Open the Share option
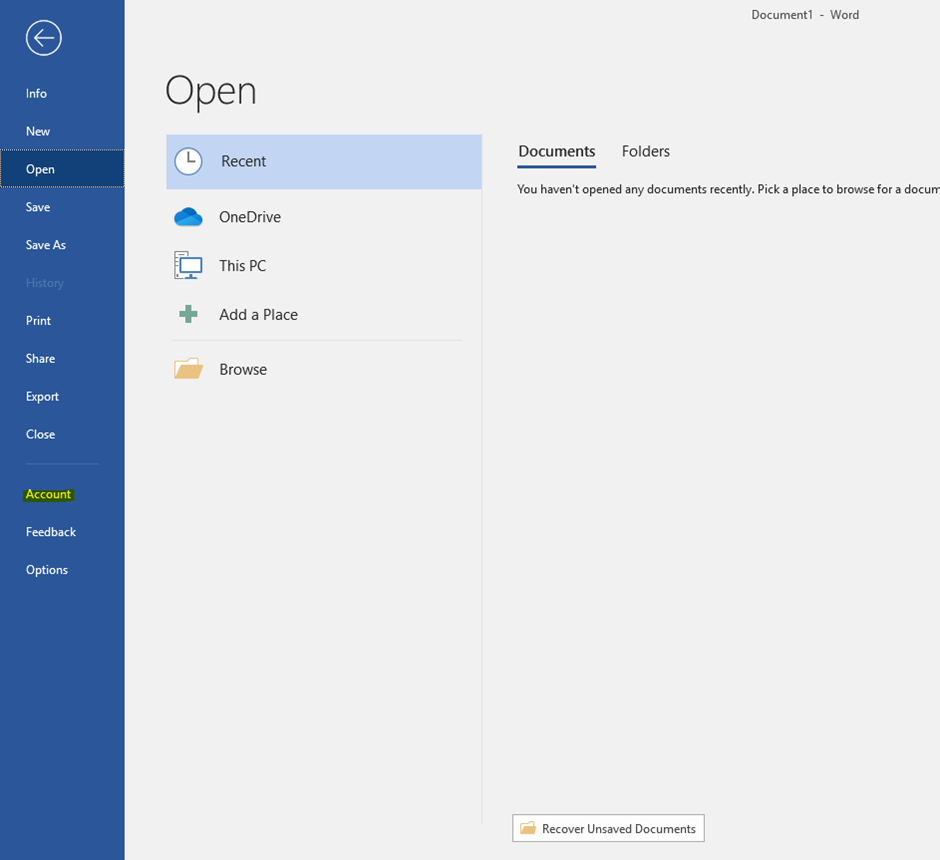Screen dimensions: 940x860 [41, 359]
